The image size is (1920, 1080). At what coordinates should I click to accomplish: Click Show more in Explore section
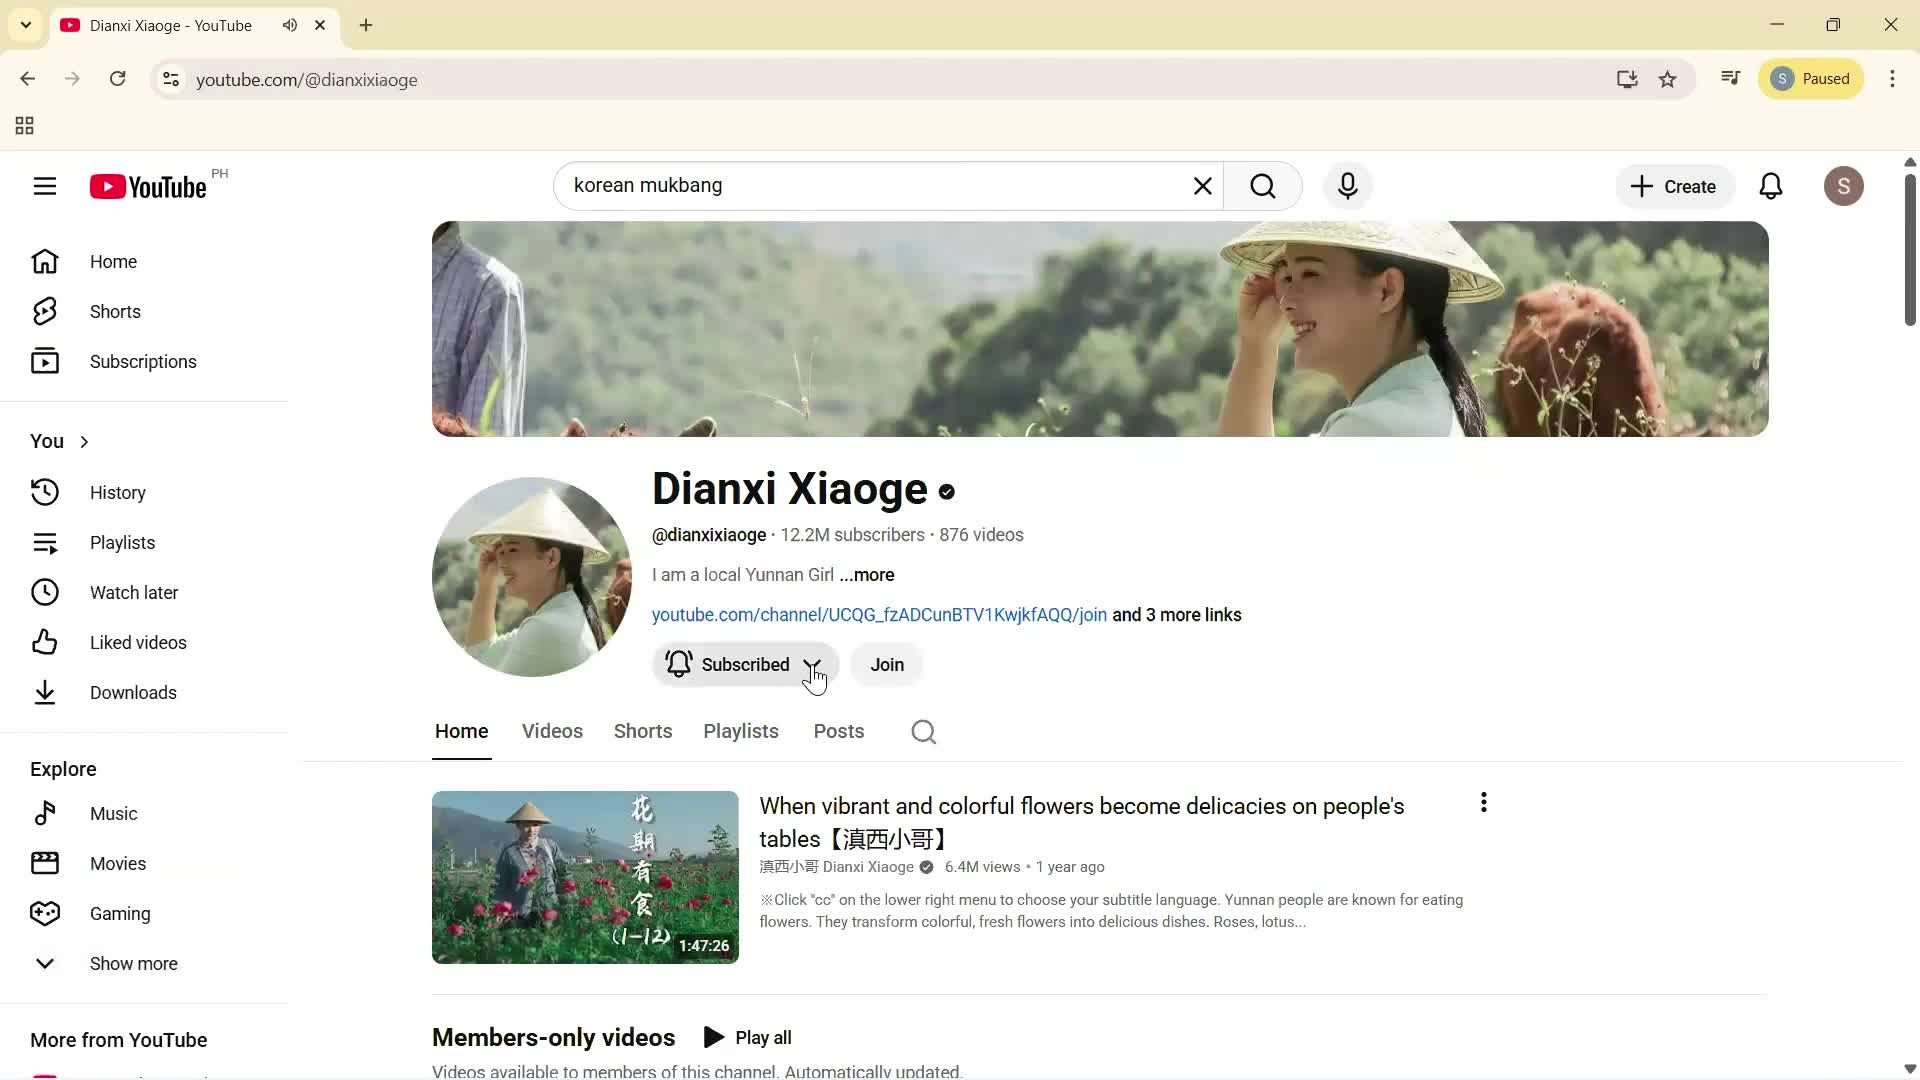click(x=133, y=963)
